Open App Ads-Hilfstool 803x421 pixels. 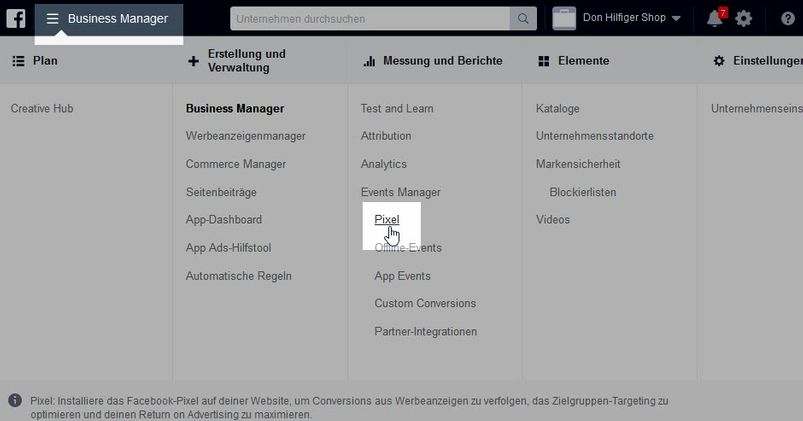(x=228, y=248)
